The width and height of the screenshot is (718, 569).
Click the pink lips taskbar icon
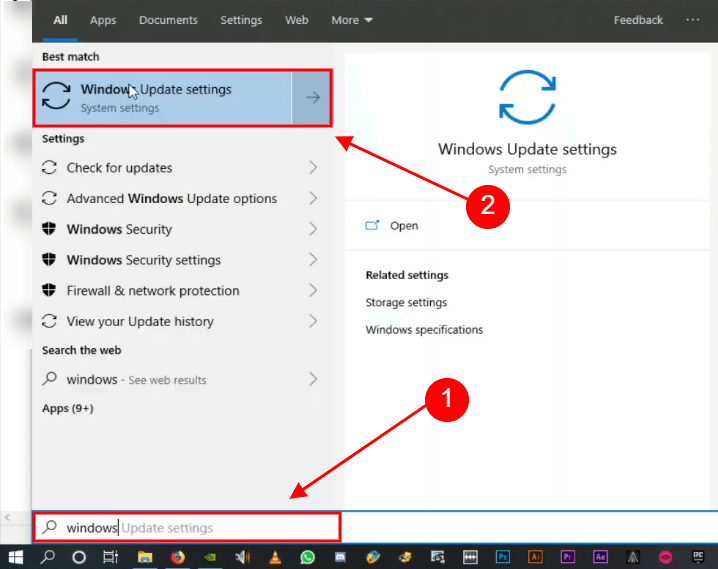point(665,557)
